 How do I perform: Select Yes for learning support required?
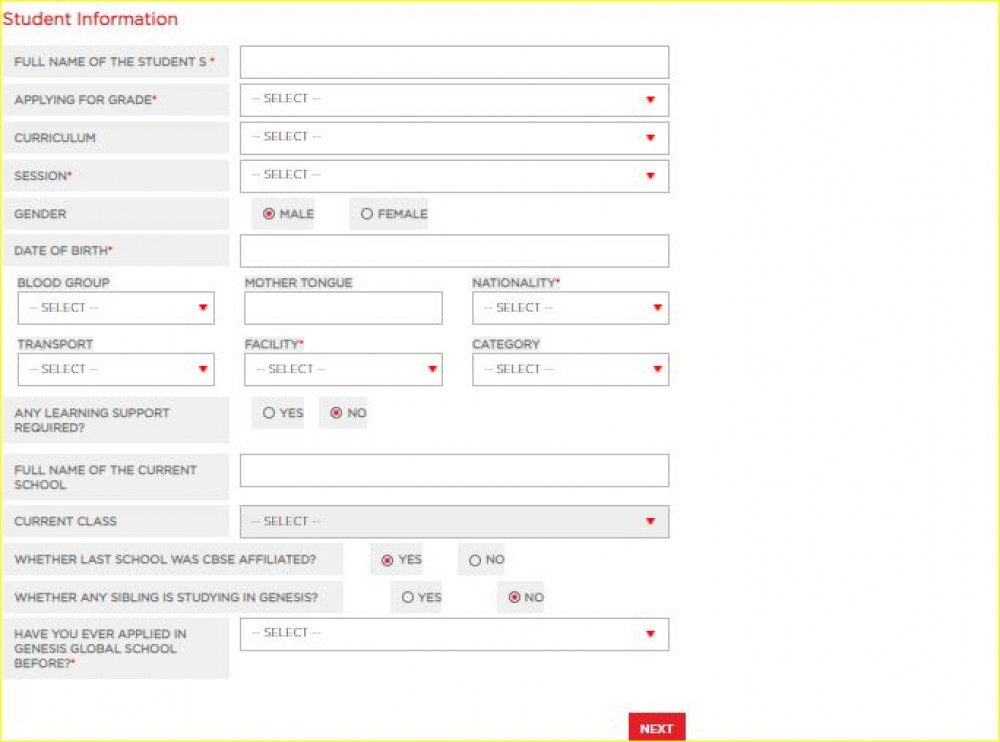[269, 413]
